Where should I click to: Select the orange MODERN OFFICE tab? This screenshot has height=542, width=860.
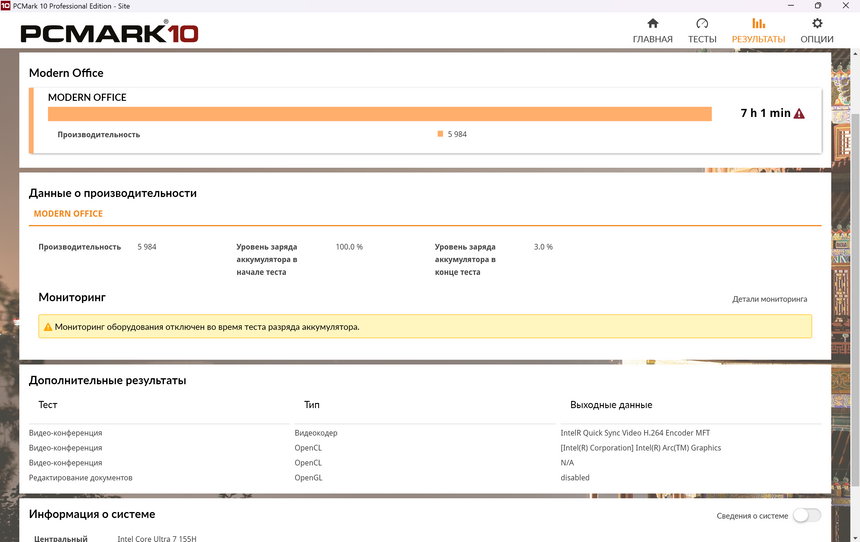pyautogui.click(x=68, y=214)
